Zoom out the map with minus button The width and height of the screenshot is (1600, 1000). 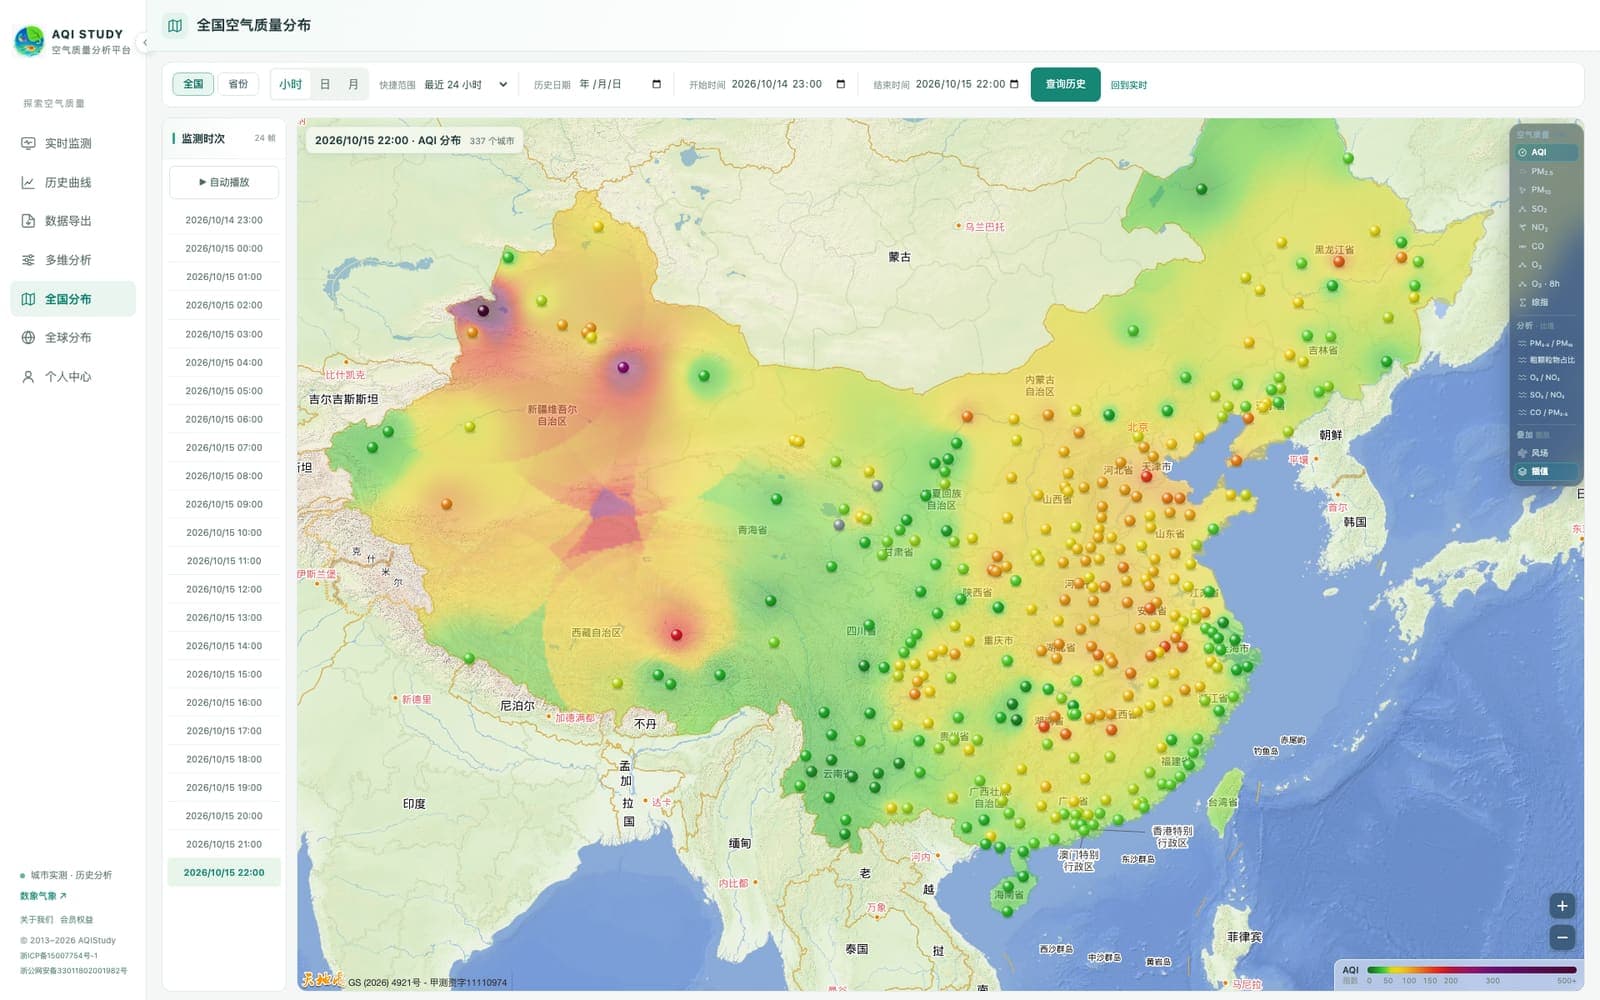(x=1562, y=937)
